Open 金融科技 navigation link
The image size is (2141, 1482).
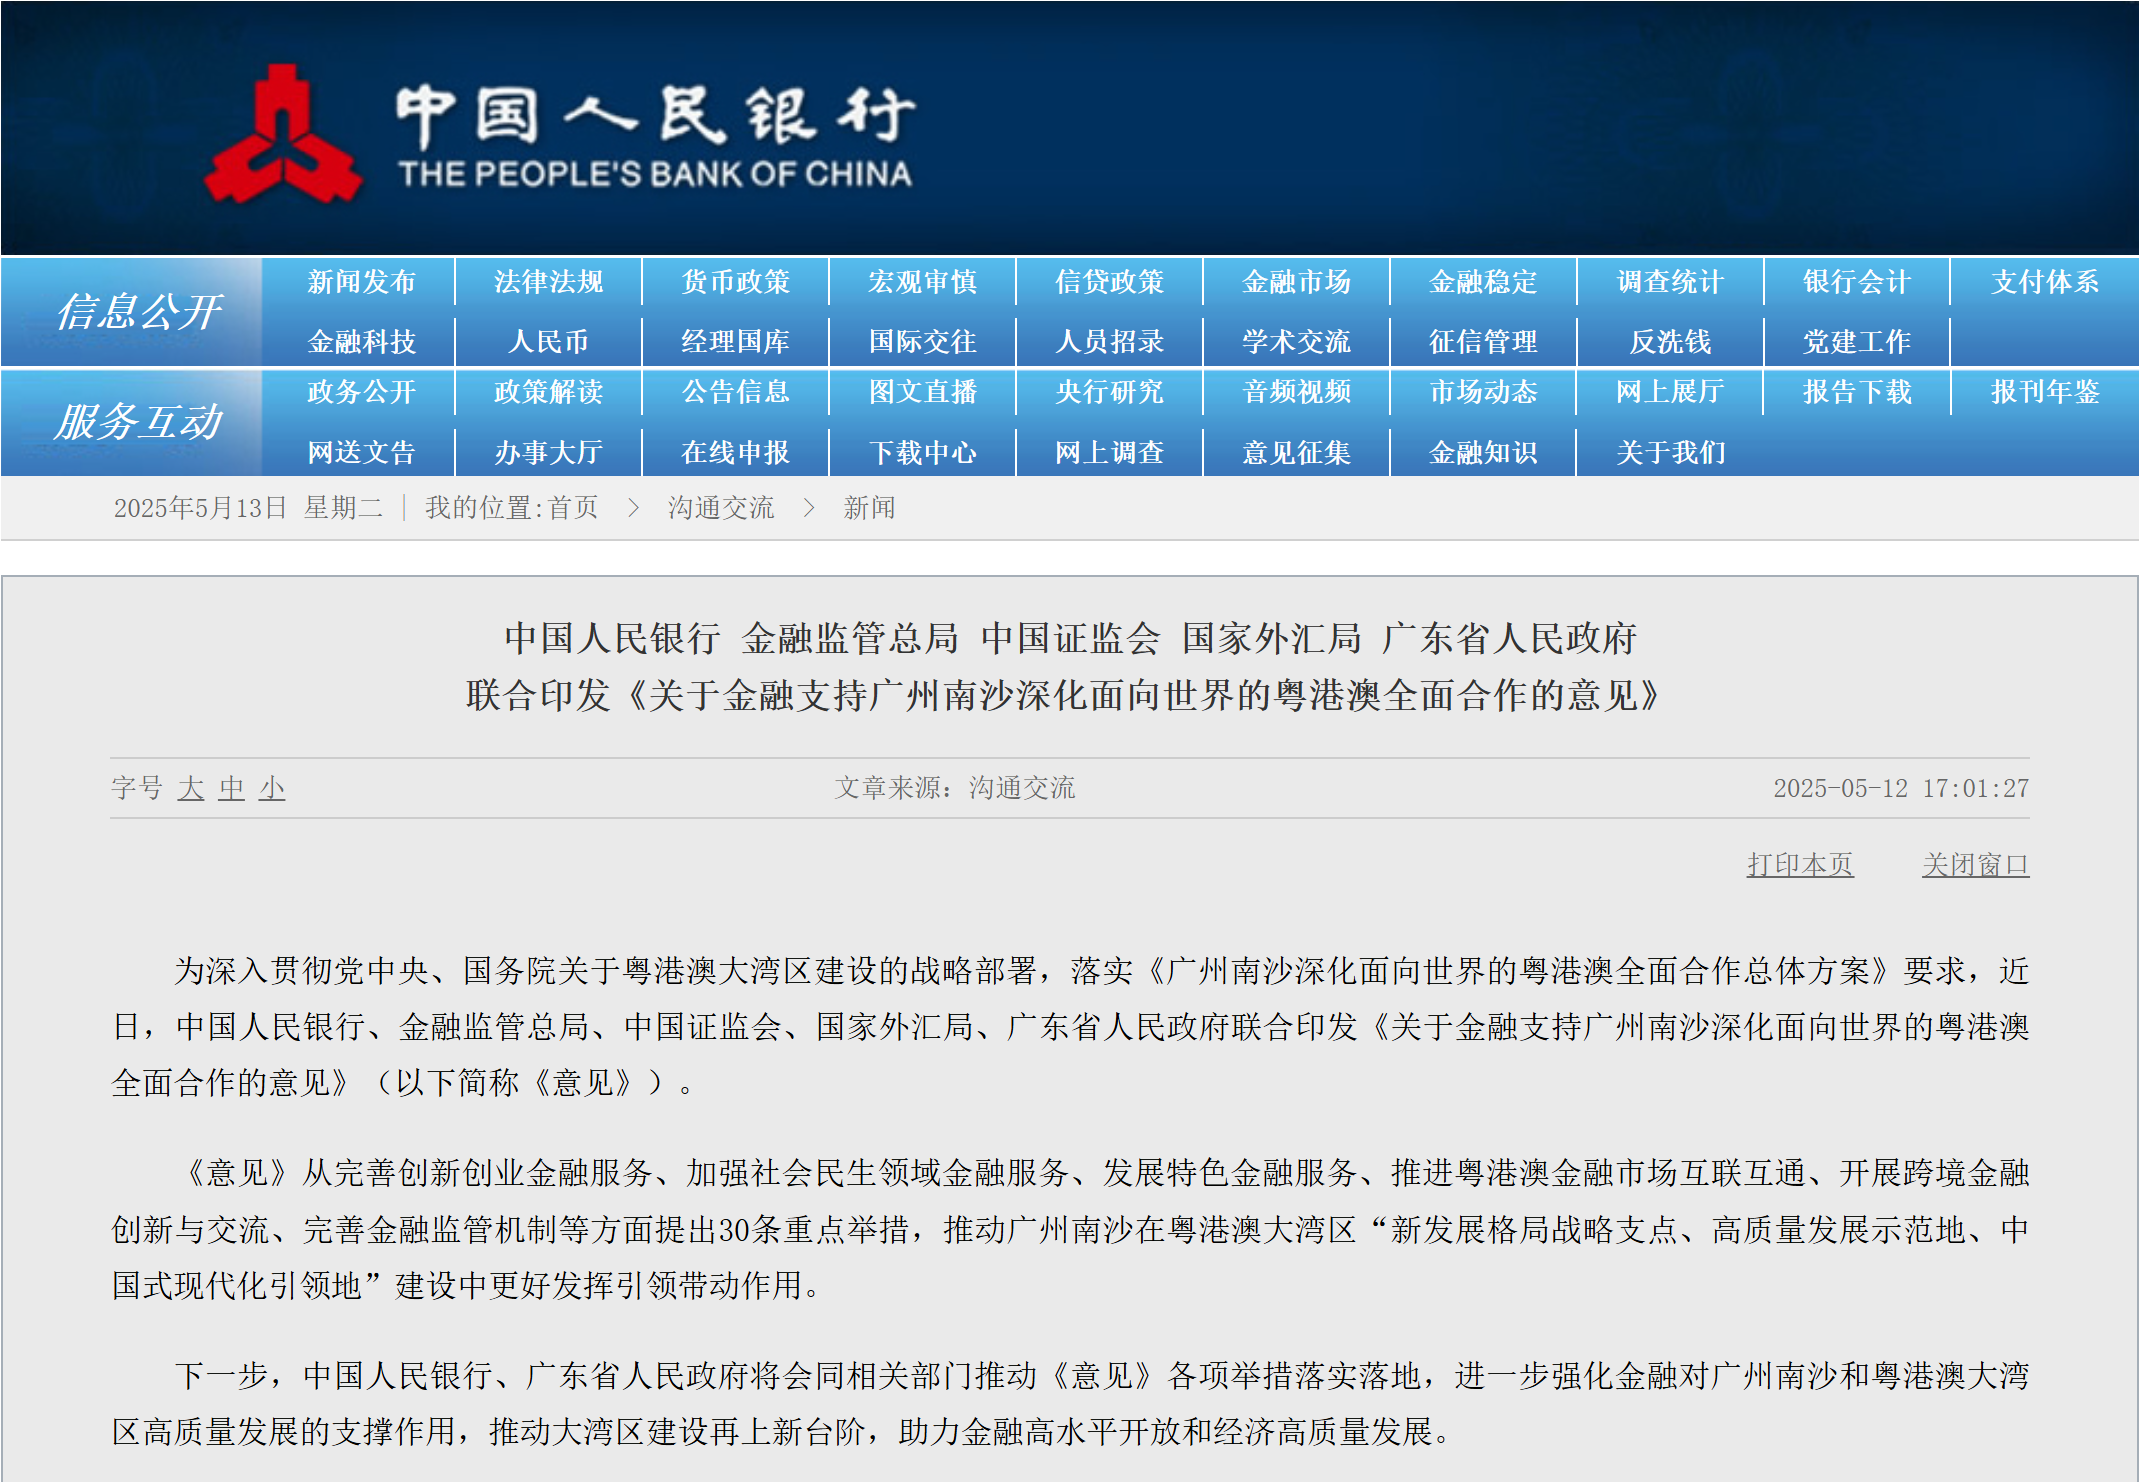(361, 342)
